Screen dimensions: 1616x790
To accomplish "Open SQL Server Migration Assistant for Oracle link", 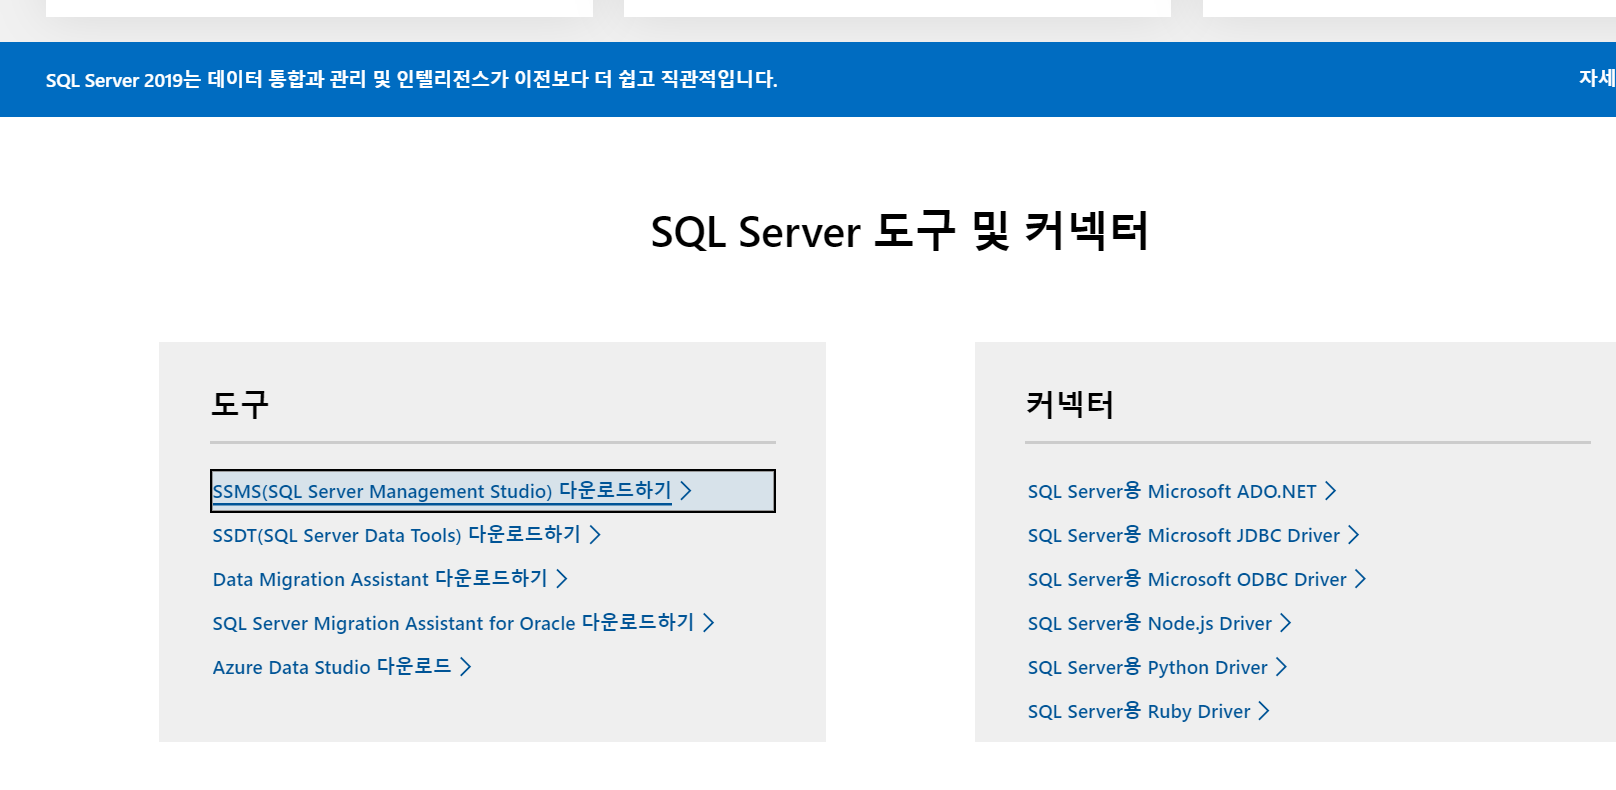I will (x=463, y=623).
